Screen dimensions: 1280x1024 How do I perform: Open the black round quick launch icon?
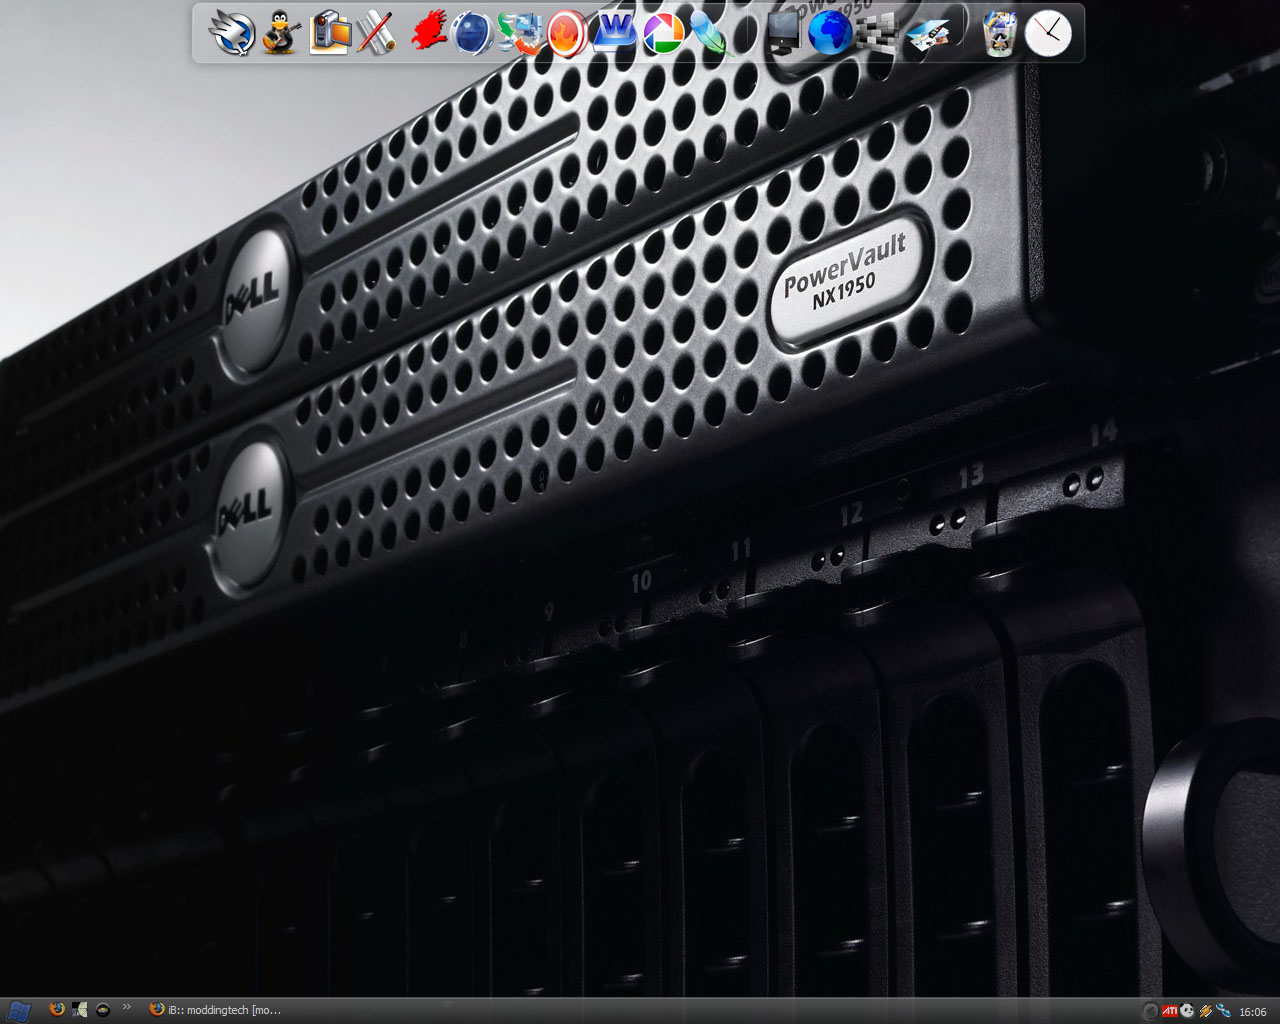[x=103, y=1010]
